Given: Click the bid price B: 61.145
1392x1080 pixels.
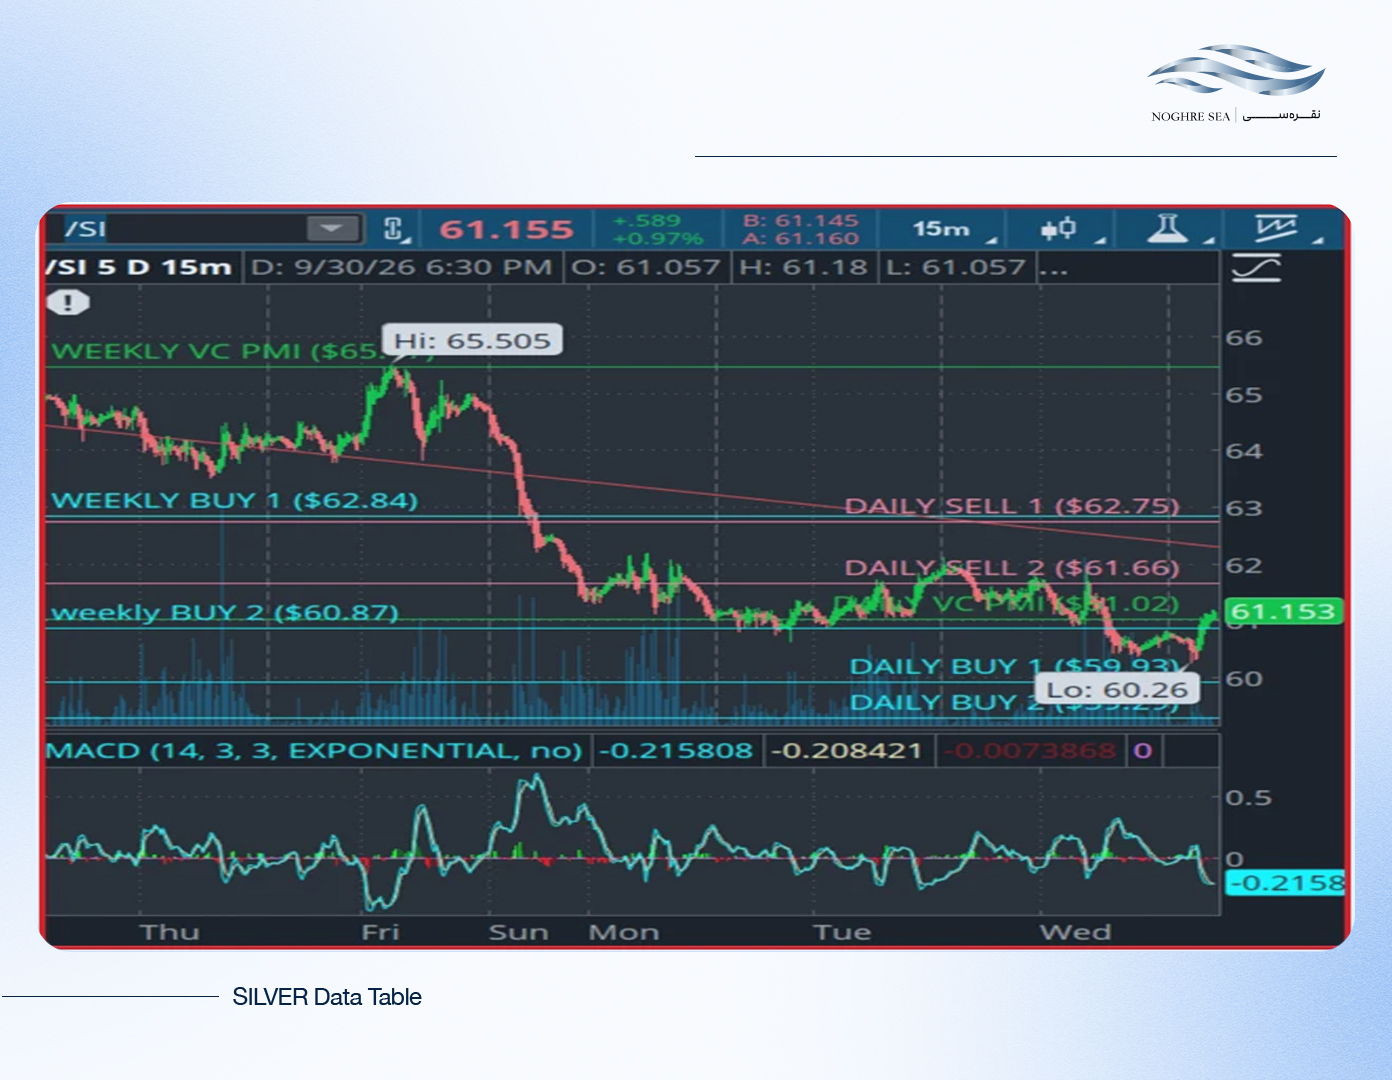Looking at the screenshot, I should [x=801, y=220].
